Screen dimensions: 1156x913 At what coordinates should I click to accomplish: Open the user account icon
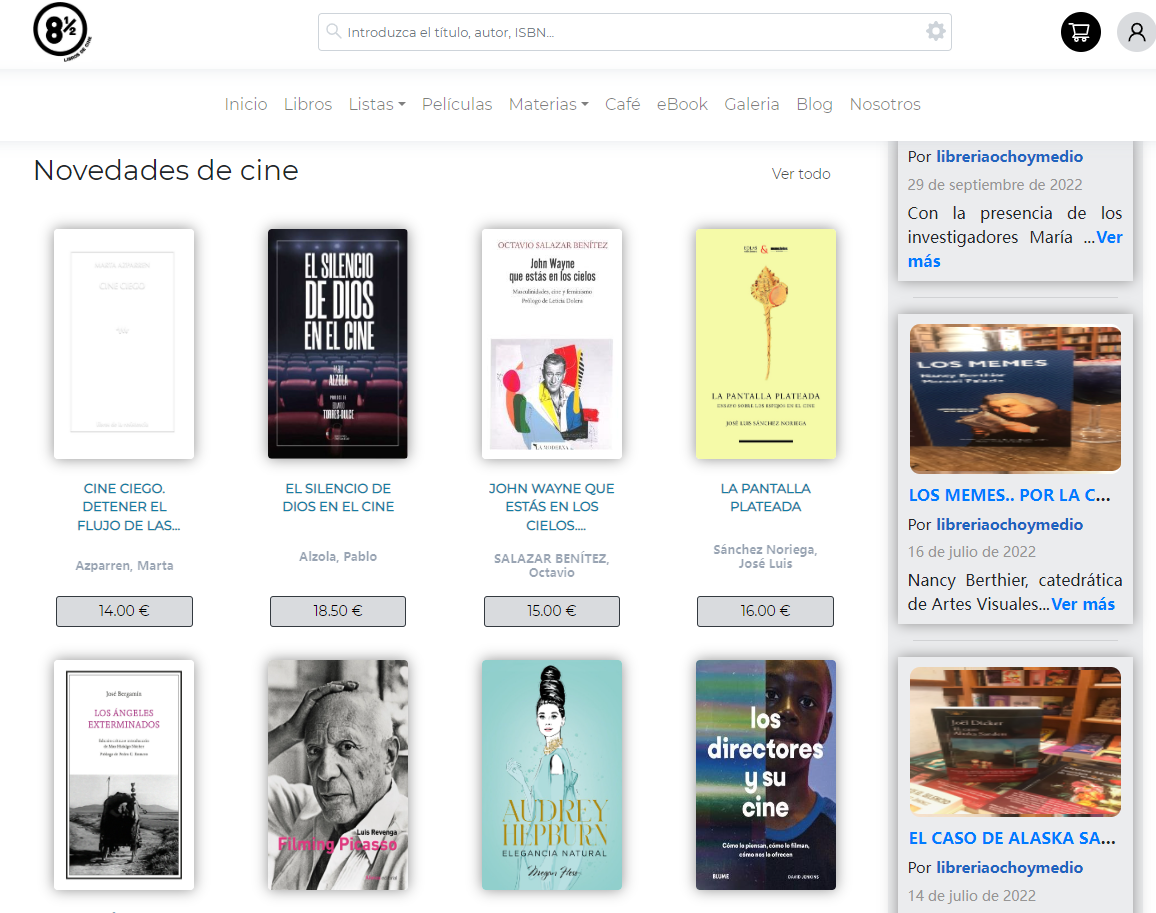[x=1136, y=32]
